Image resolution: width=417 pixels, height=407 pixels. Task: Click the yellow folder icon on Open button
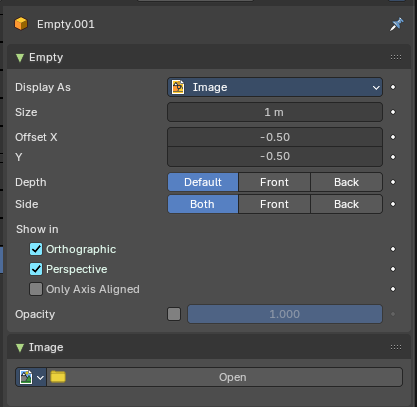point(58,377)
